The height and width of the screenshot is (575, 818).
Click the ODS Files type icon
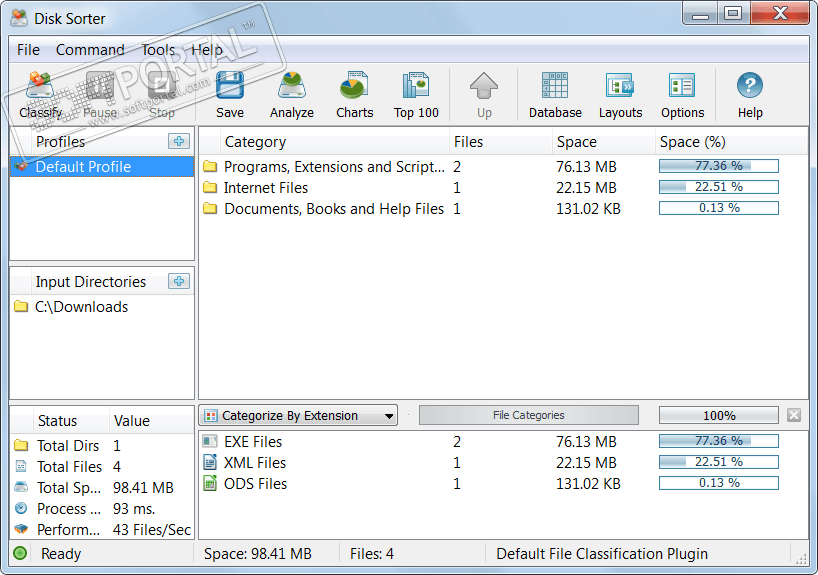(x=210, y=484)
